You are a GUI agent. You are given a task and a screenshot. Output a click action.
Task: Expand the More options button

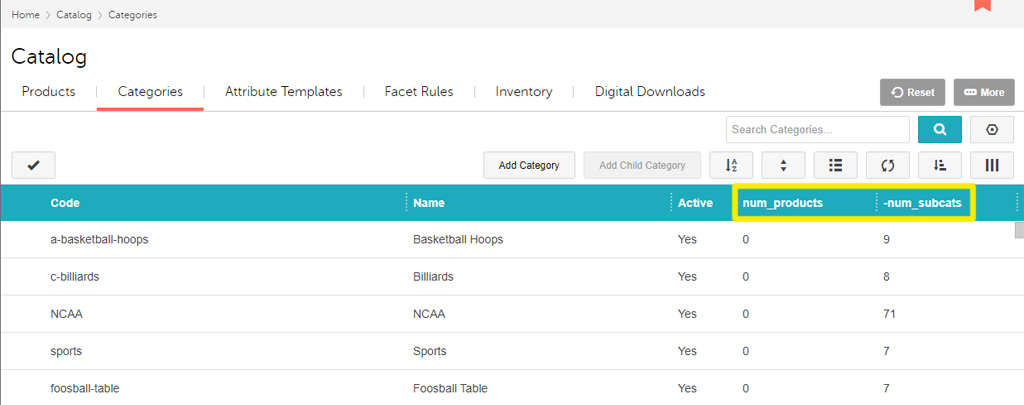[983, 92]
